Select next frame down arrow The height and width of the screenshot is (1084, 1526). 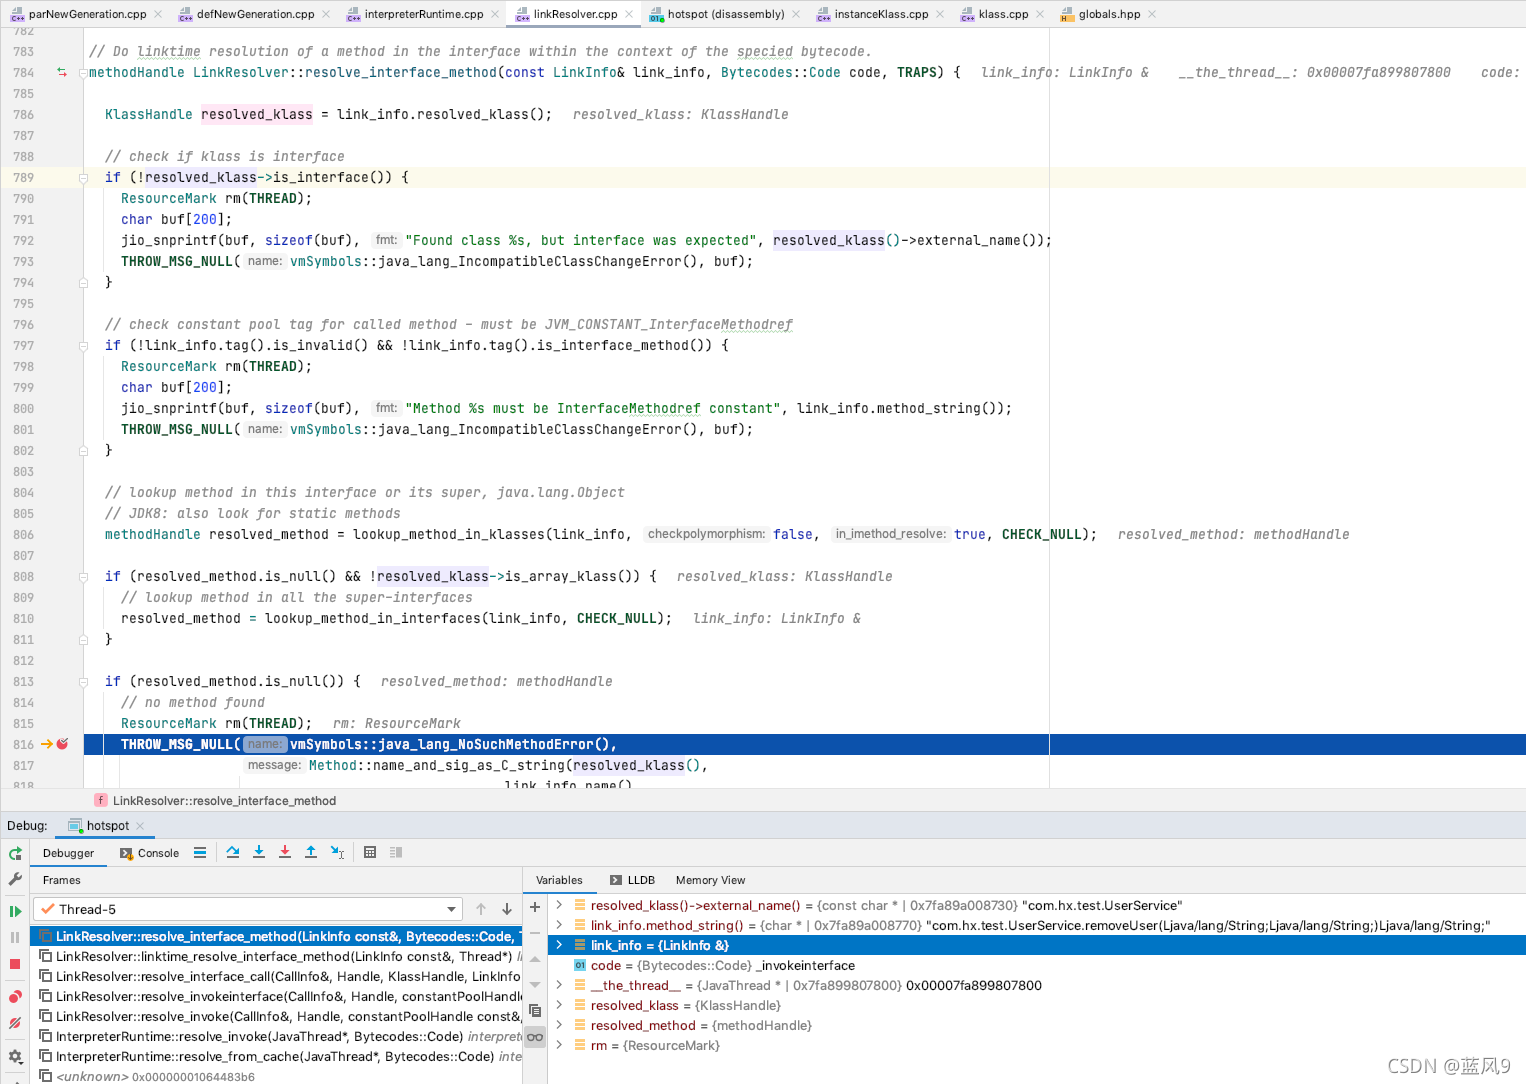[x=507, y=909]
